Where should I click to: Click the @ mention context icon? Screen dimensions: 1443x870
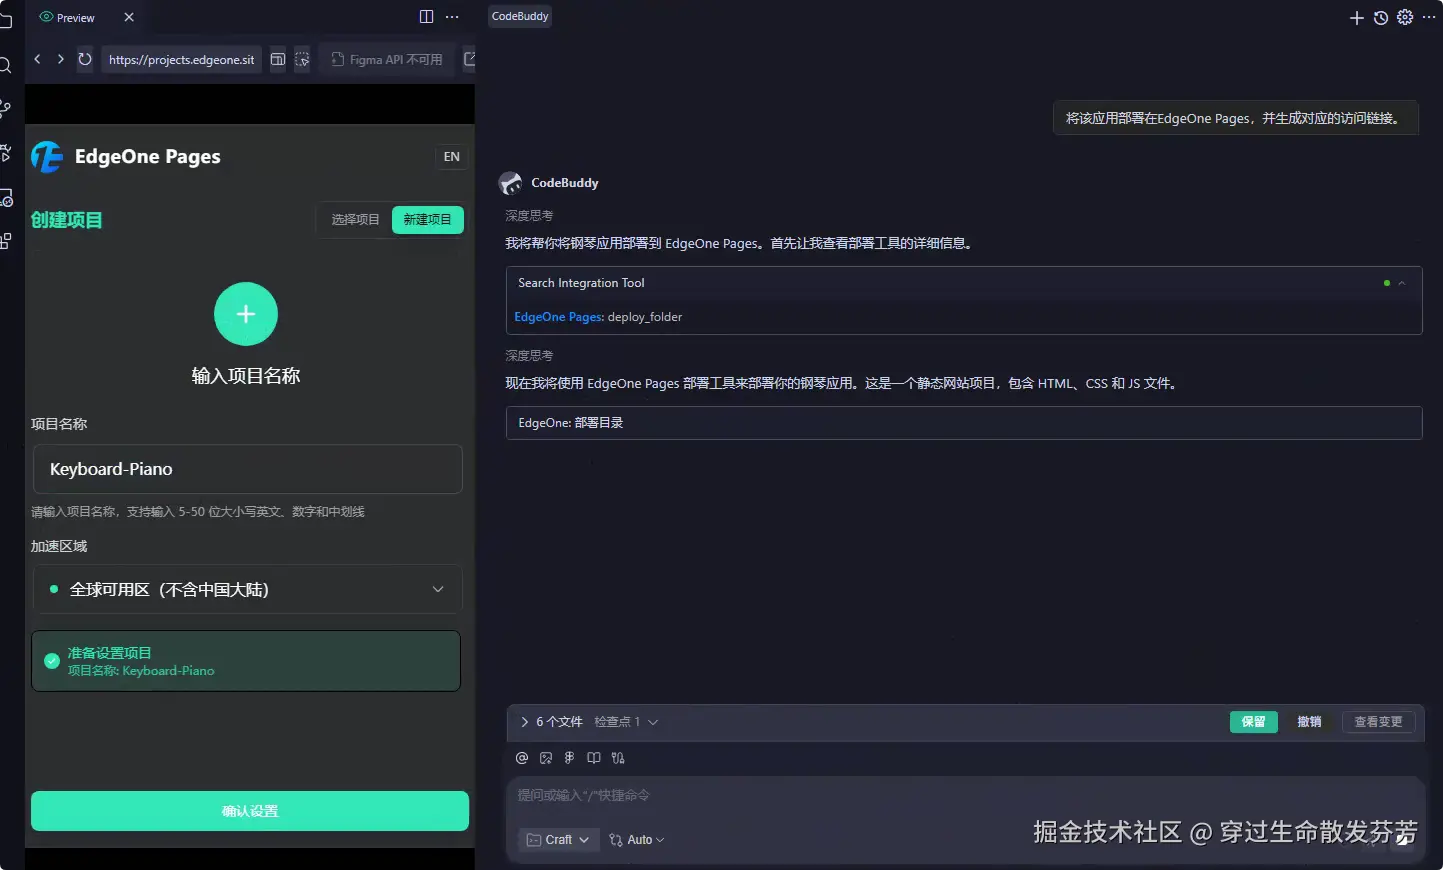click(x=522, y=758)
